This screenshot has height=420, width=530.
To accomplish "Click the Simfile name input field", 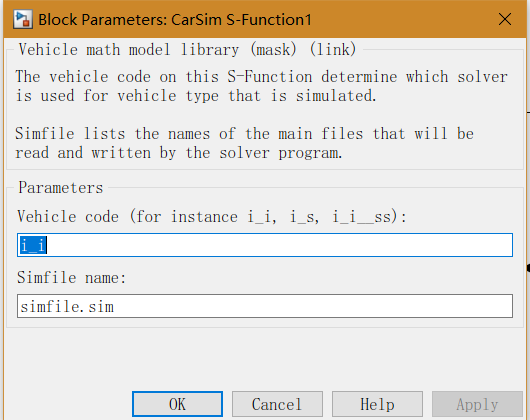I will point(265,306).
